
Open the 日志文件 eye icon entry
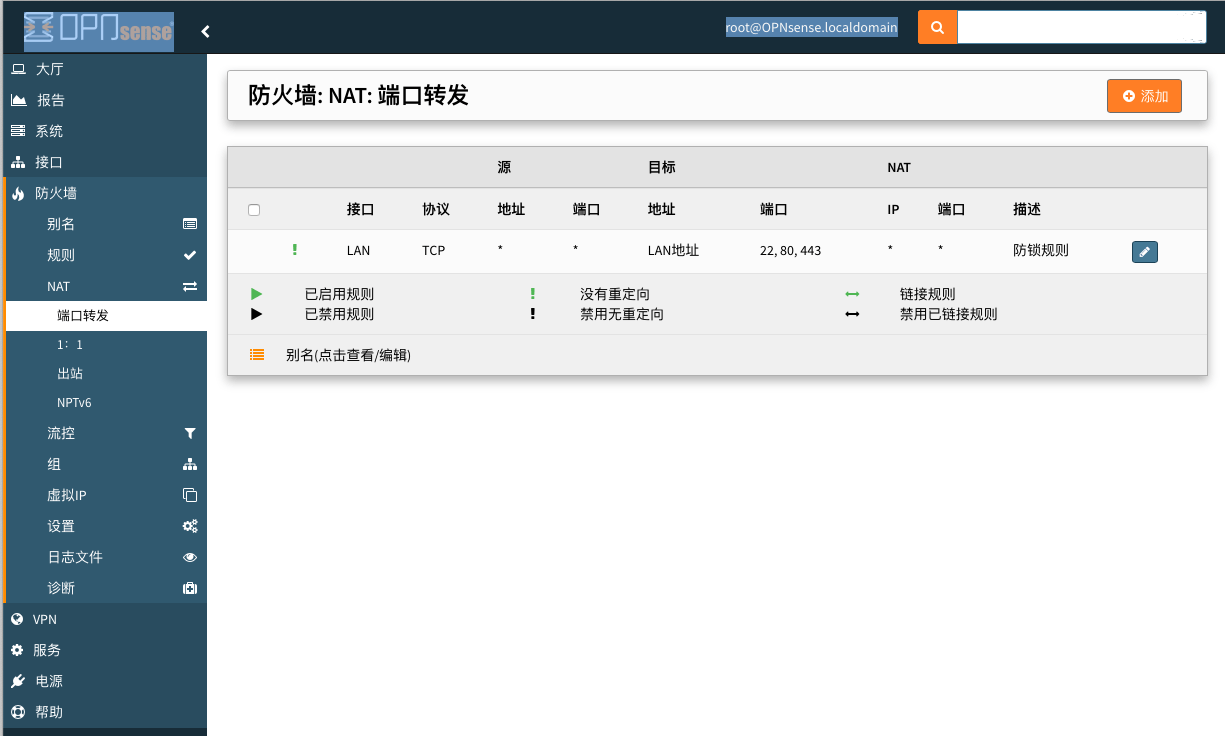tap(189, 557)
